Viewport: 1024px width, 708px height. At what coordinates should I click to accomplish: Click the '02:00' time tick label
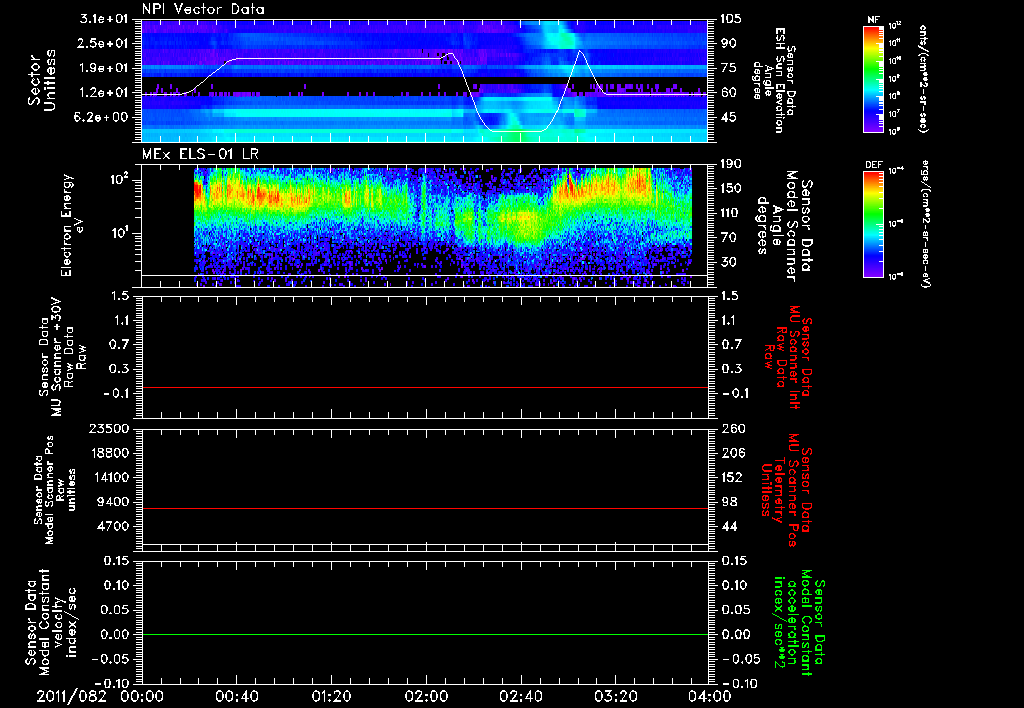[426, 696]
